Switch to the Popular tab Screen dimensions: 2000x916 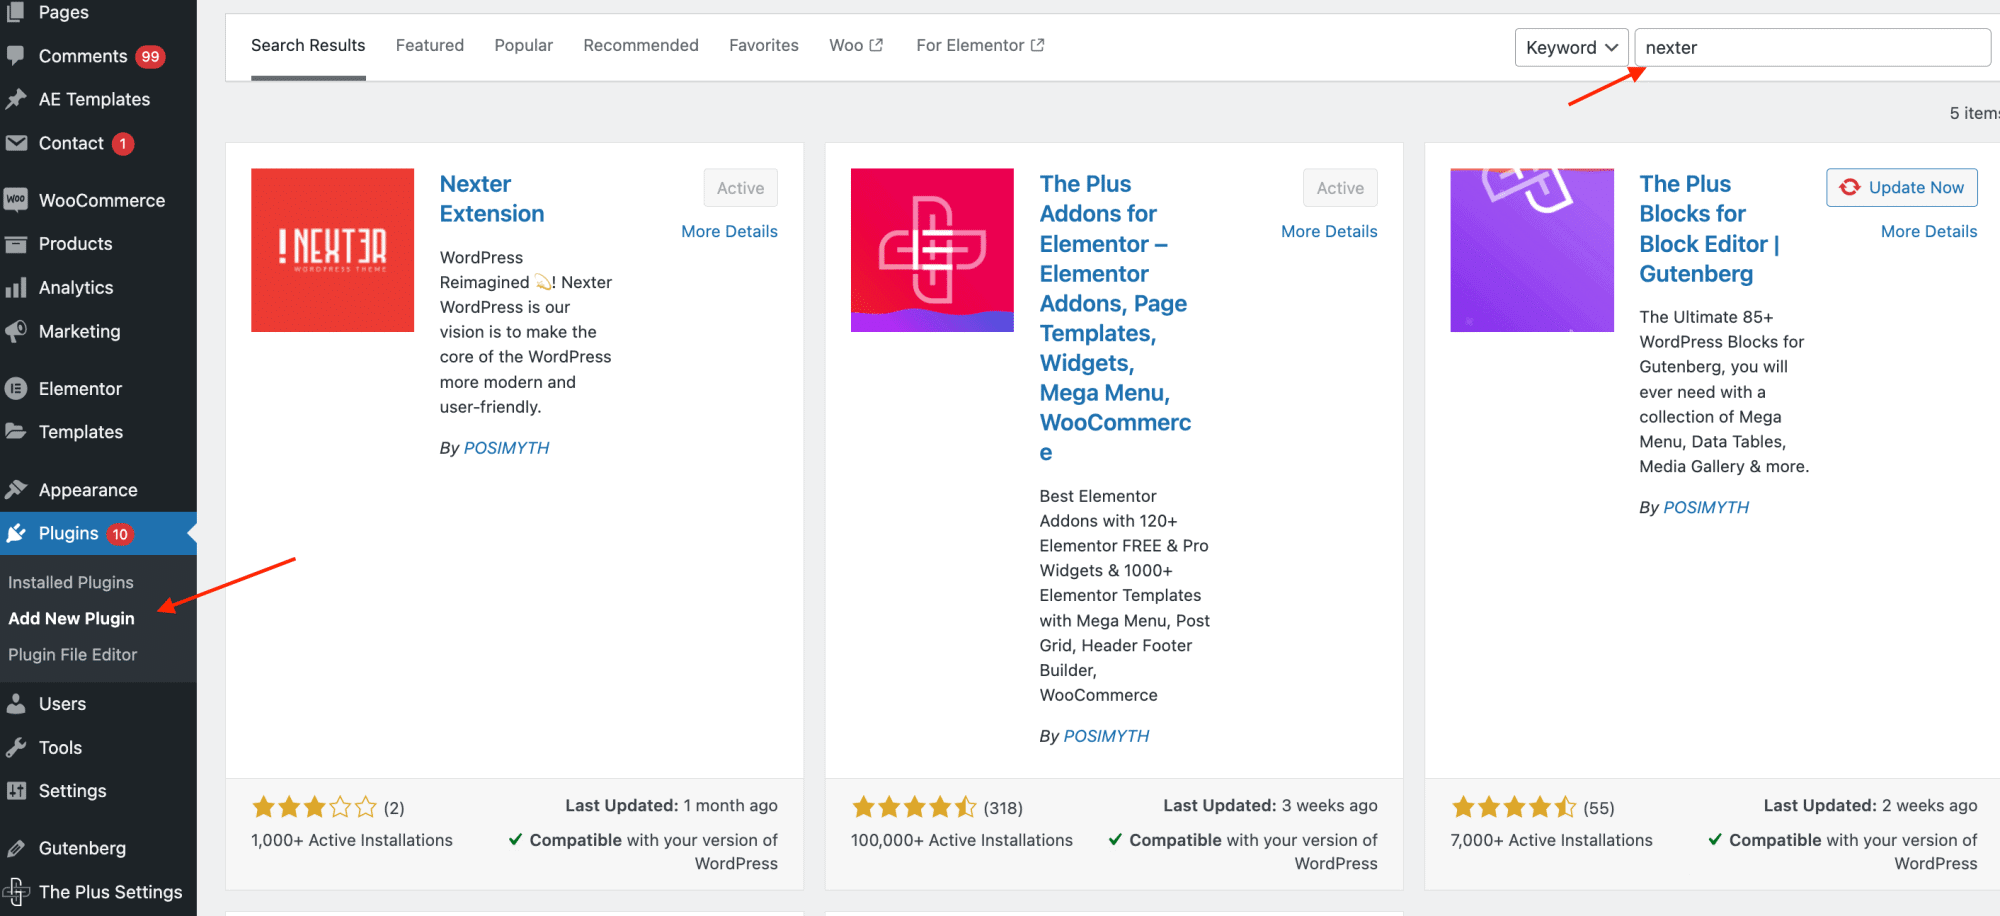(x=523, y=45)
